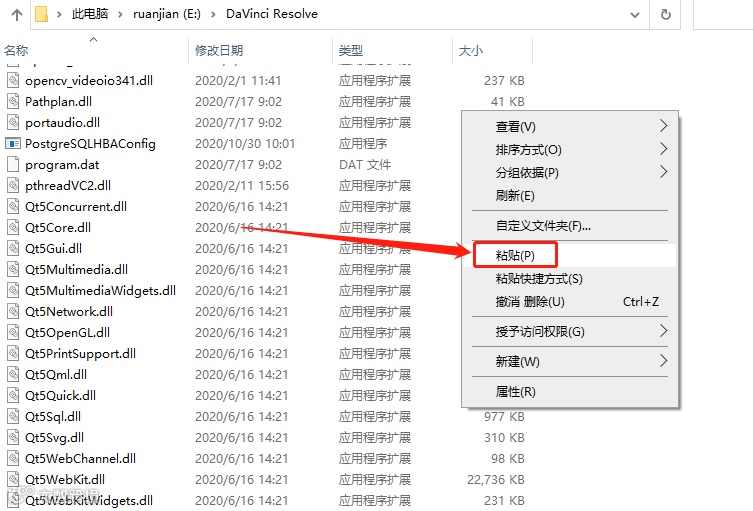
Task: Click the Qt5WebKit.dll file icon
Action: click(13, 479)
